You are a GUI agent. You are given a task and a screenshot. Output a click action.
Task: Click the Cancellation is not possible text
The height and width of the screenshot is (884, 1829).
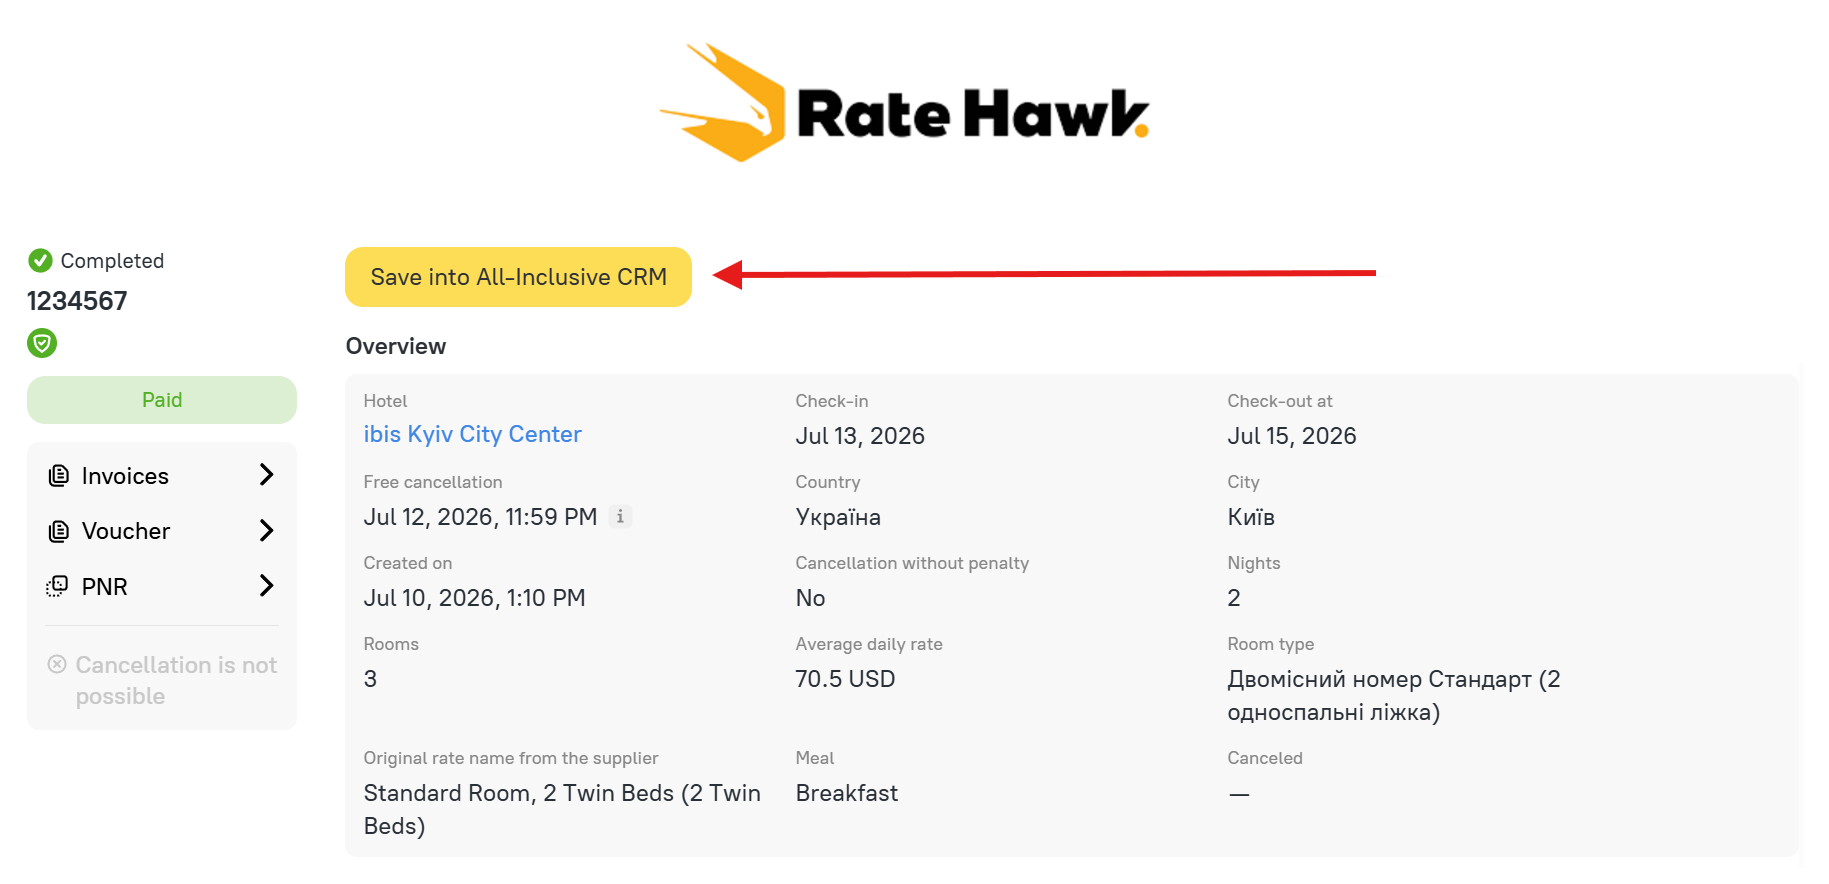[176, 680]
